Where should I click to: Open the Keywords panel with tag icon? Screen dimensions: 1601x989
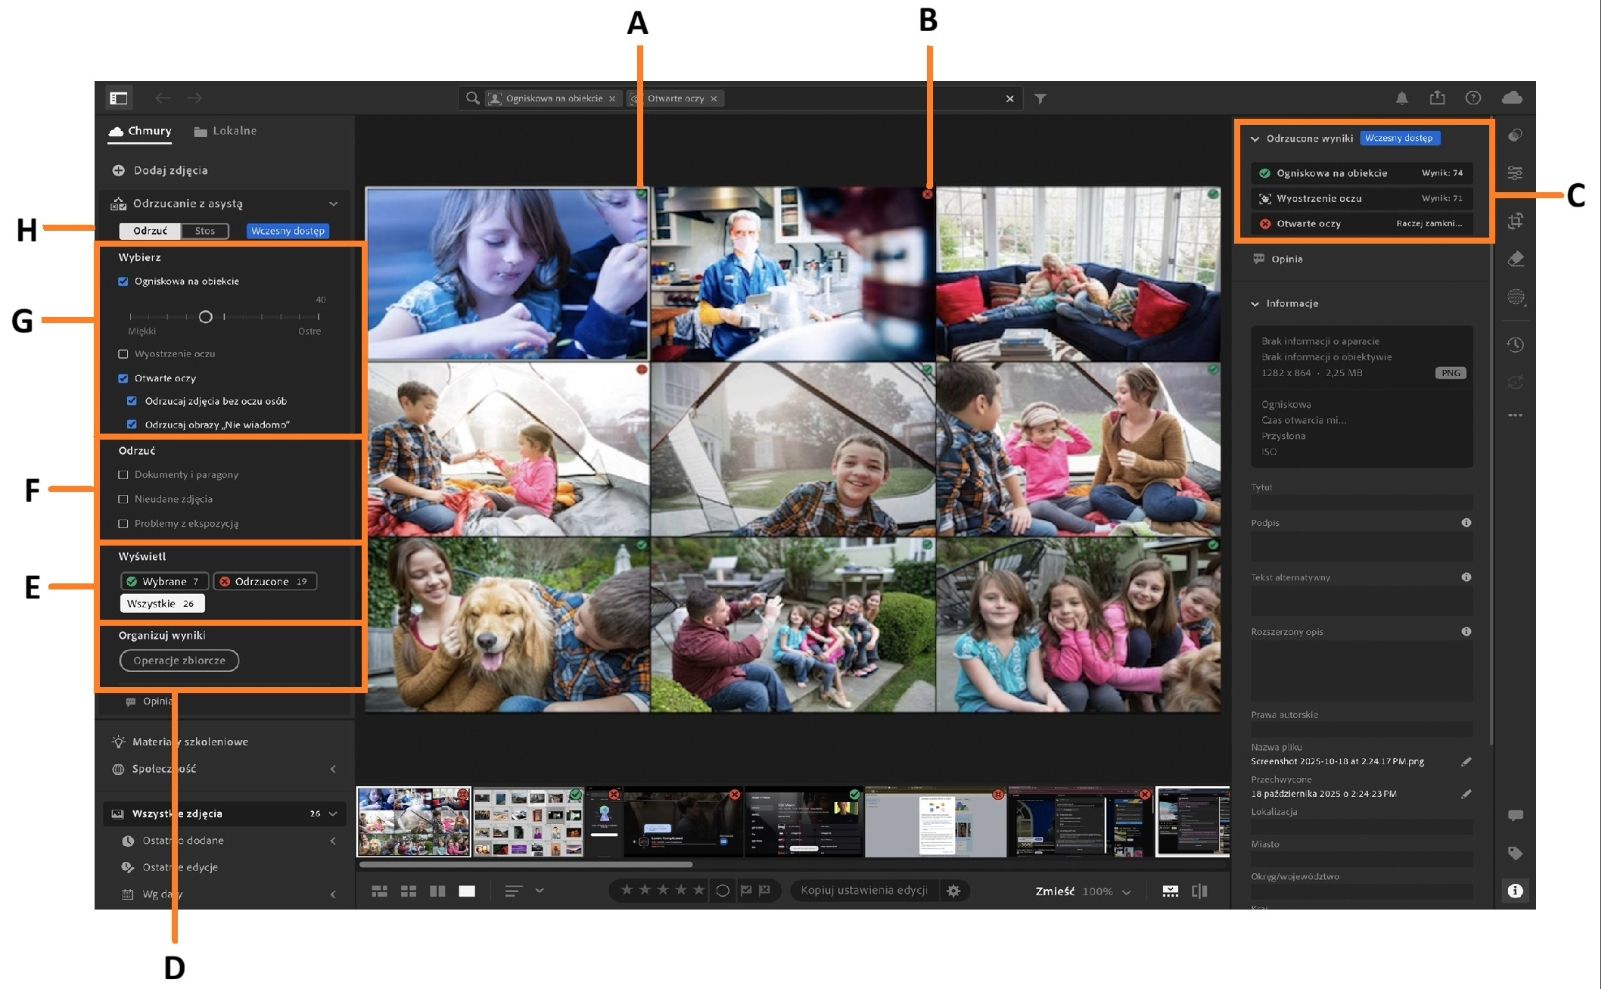click(x=1516, y=854)
